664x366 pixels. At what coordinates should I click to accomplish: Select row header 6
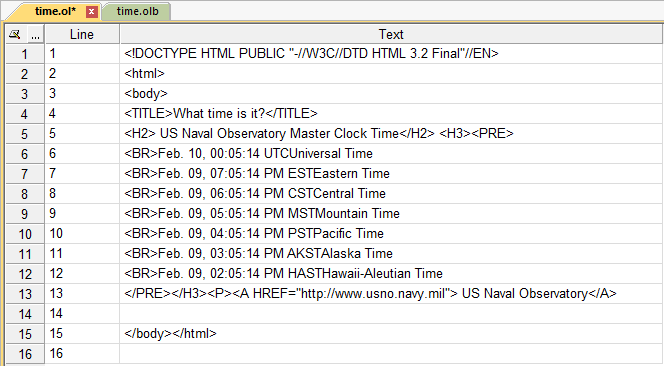click(25, 154)
